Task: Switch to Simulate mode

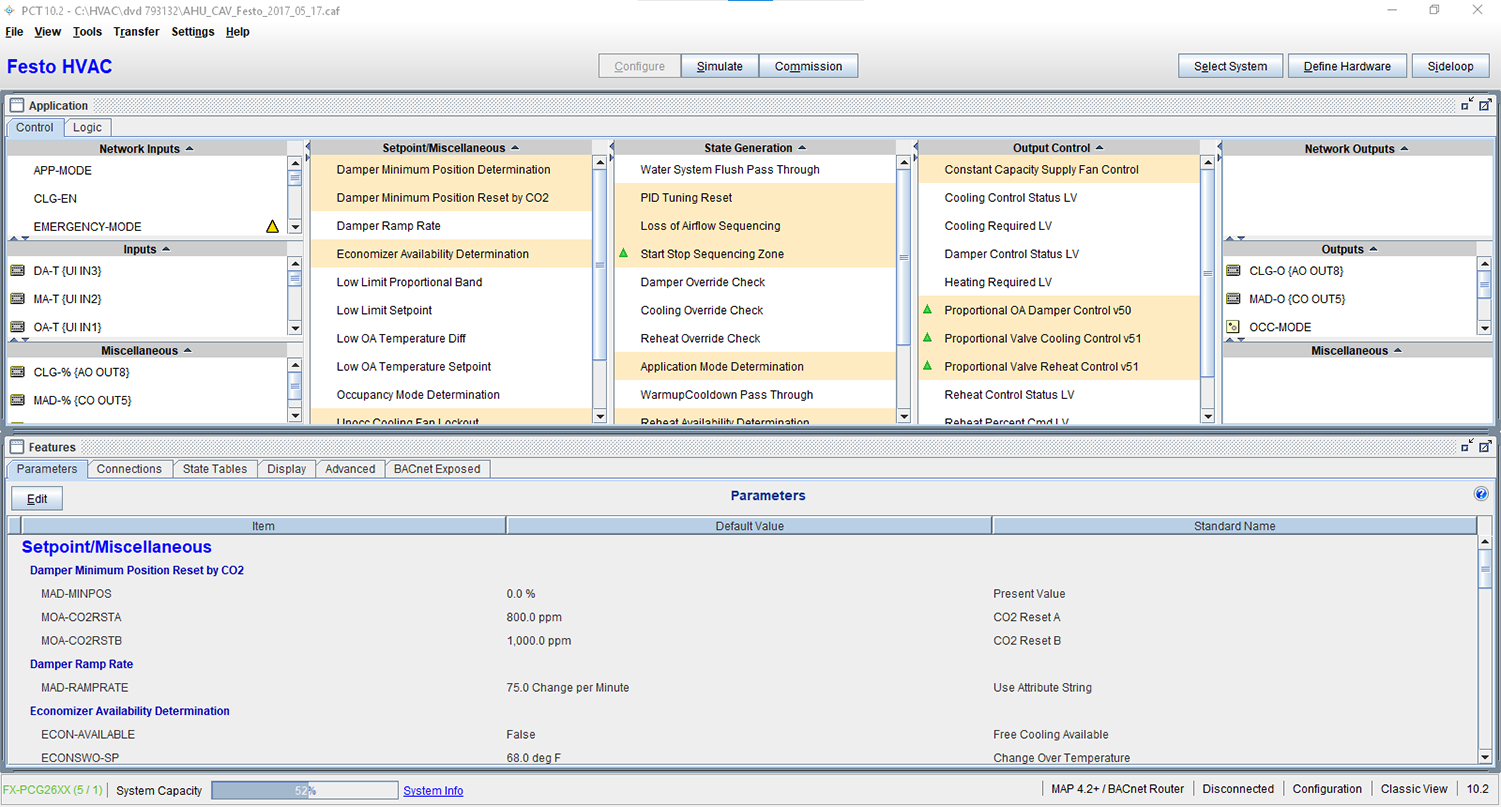Action: 719,67
